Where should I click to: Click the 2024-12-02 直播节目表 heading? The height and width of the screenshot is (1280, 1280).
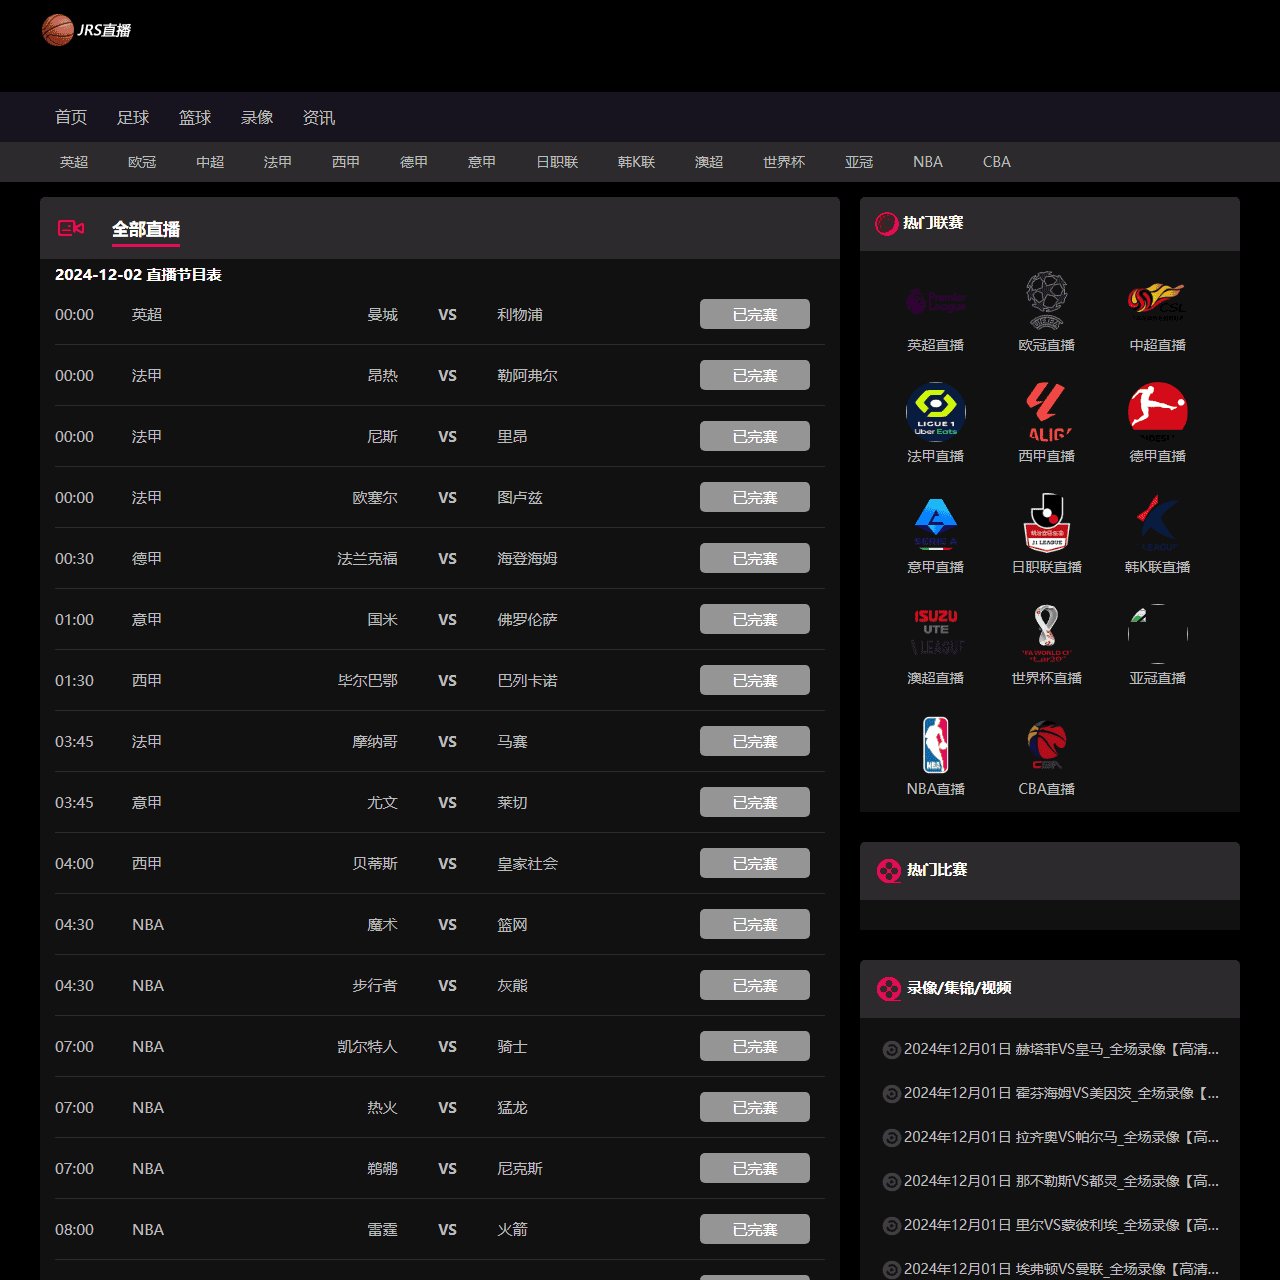pyautogui.click(x=138, y=275)
